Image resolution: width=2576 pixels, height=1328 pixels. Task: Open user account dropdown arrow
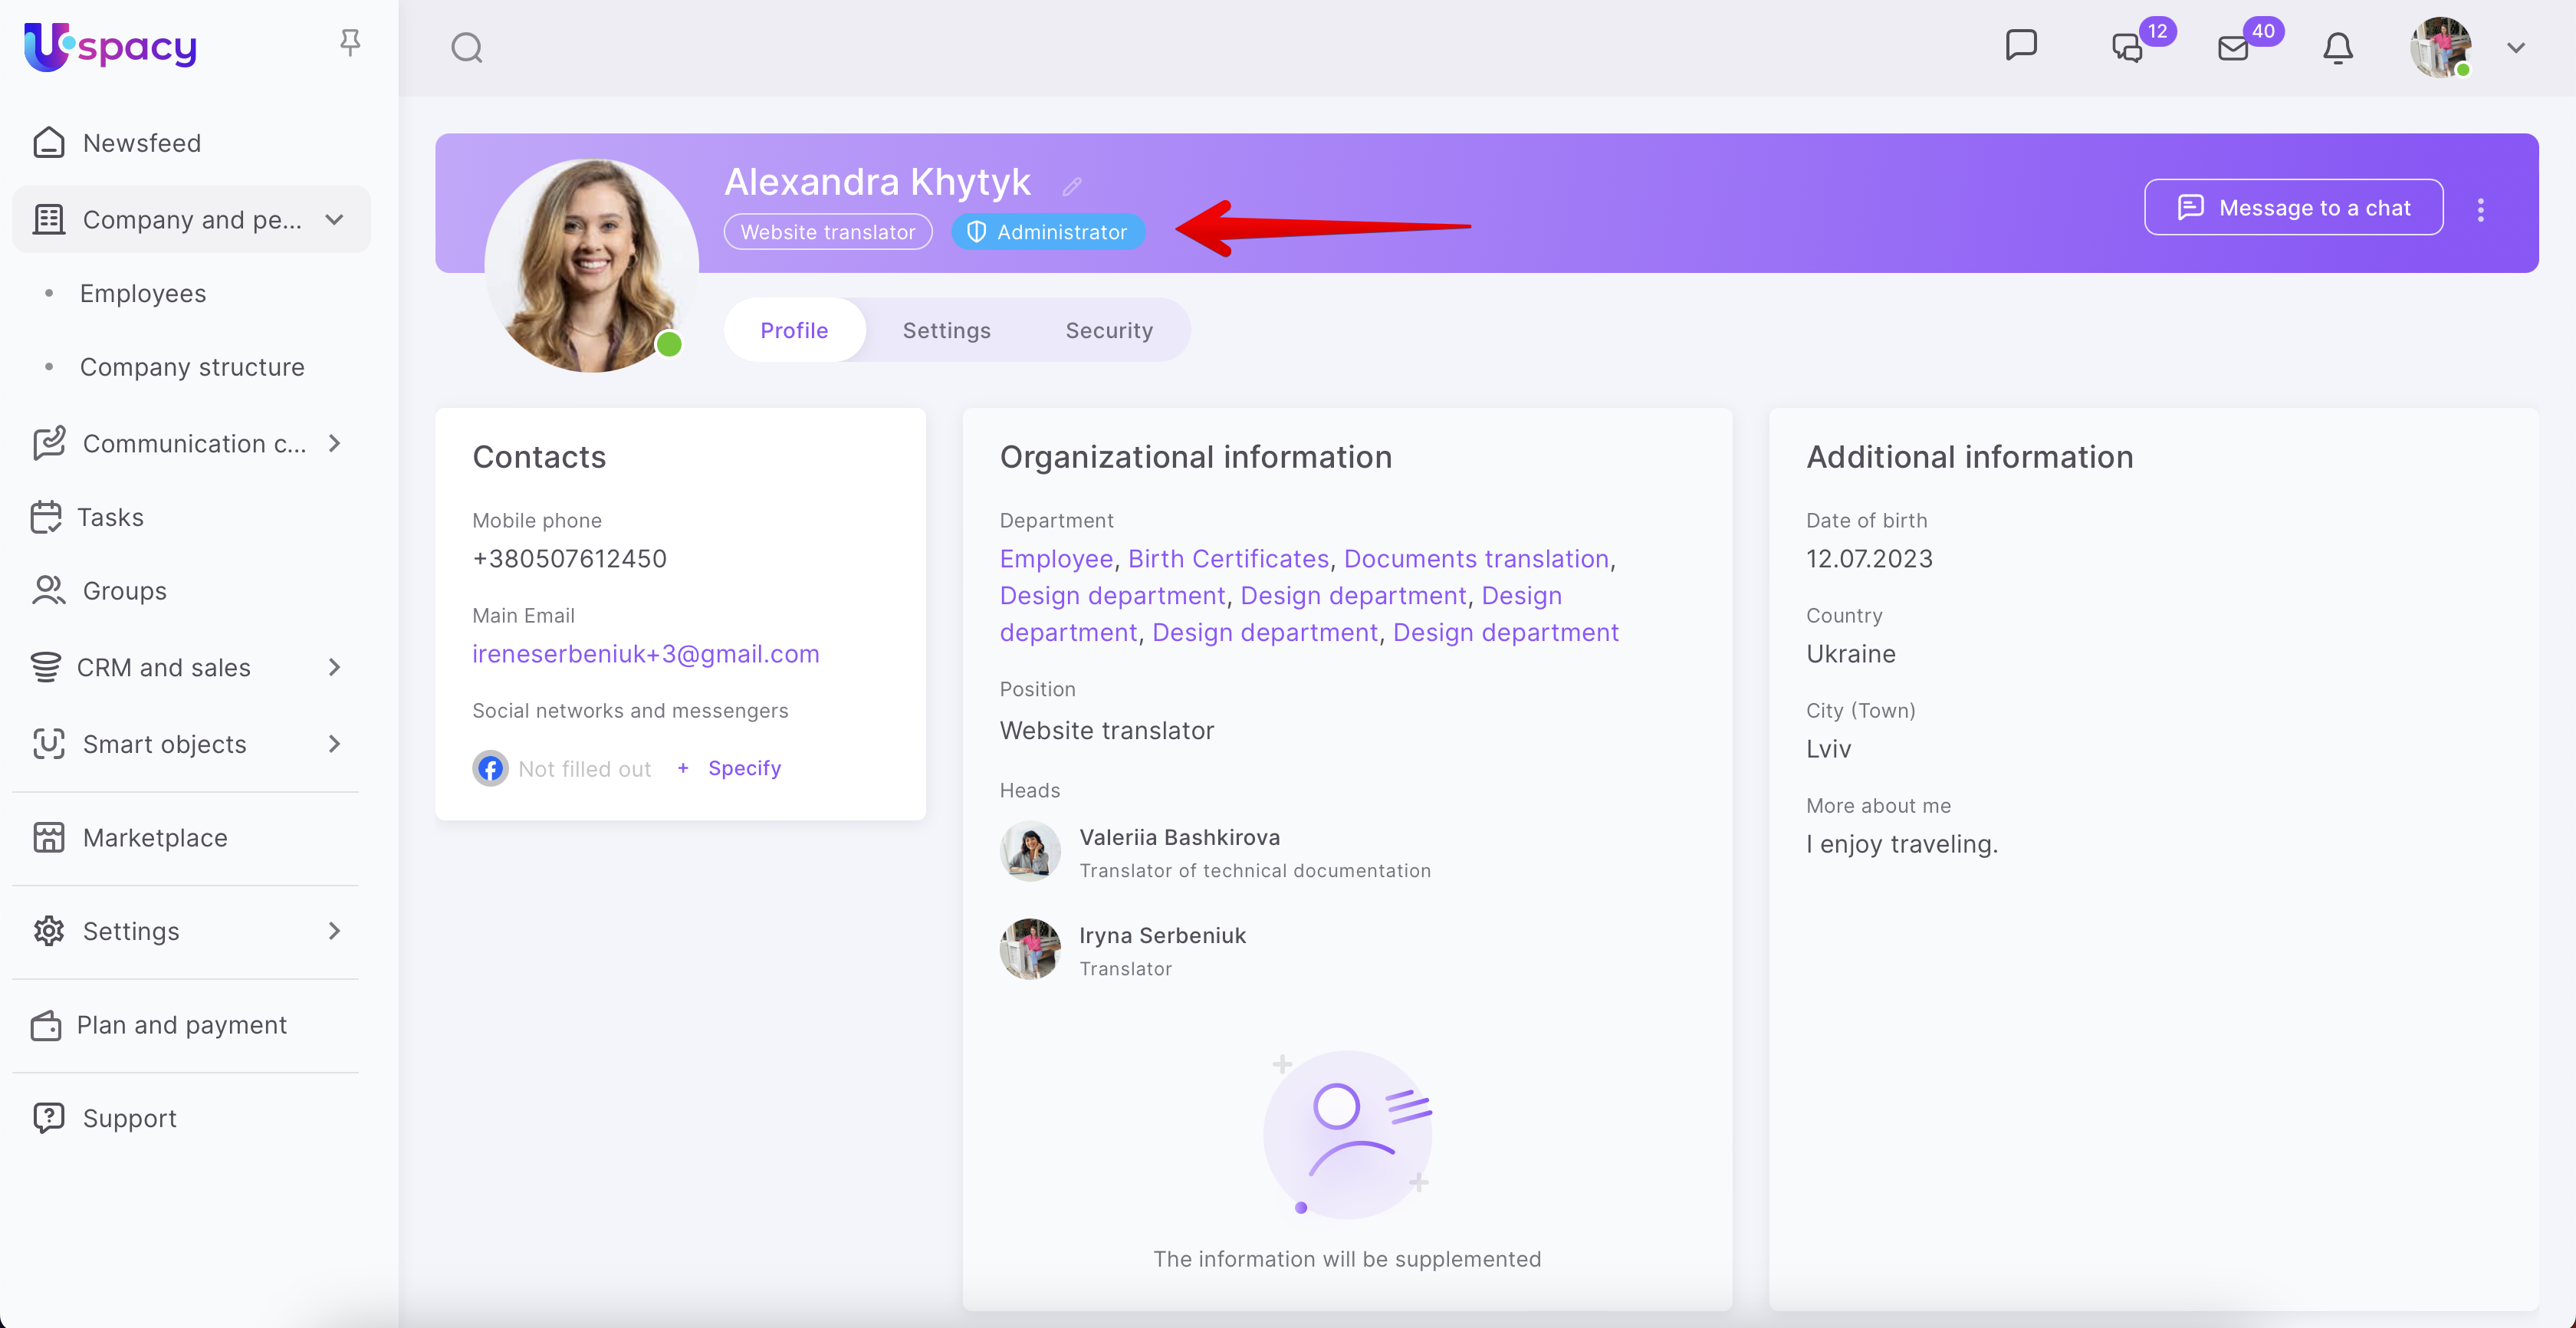pos(2516,48)
